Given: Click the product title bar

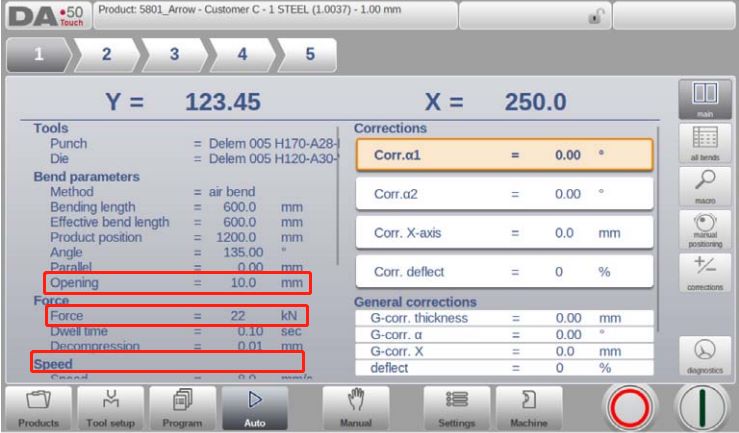Looking at the screenshot, I should pos(275,16).
